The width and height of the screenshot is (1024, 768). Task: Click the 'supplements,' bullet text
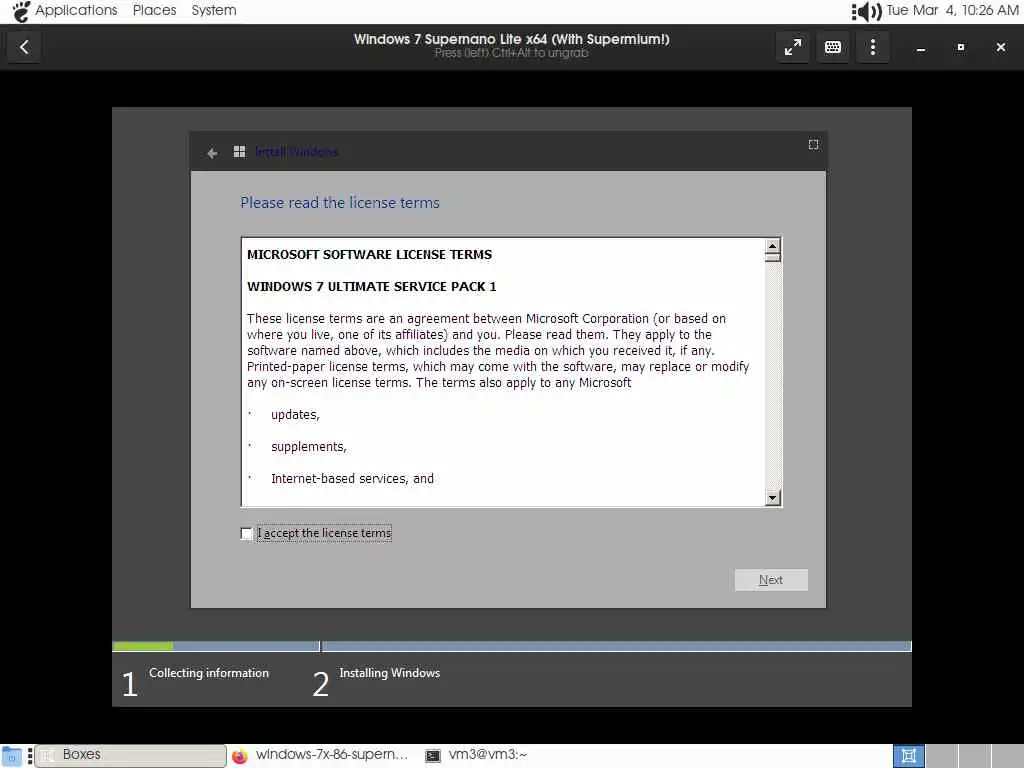pos(309,447)
